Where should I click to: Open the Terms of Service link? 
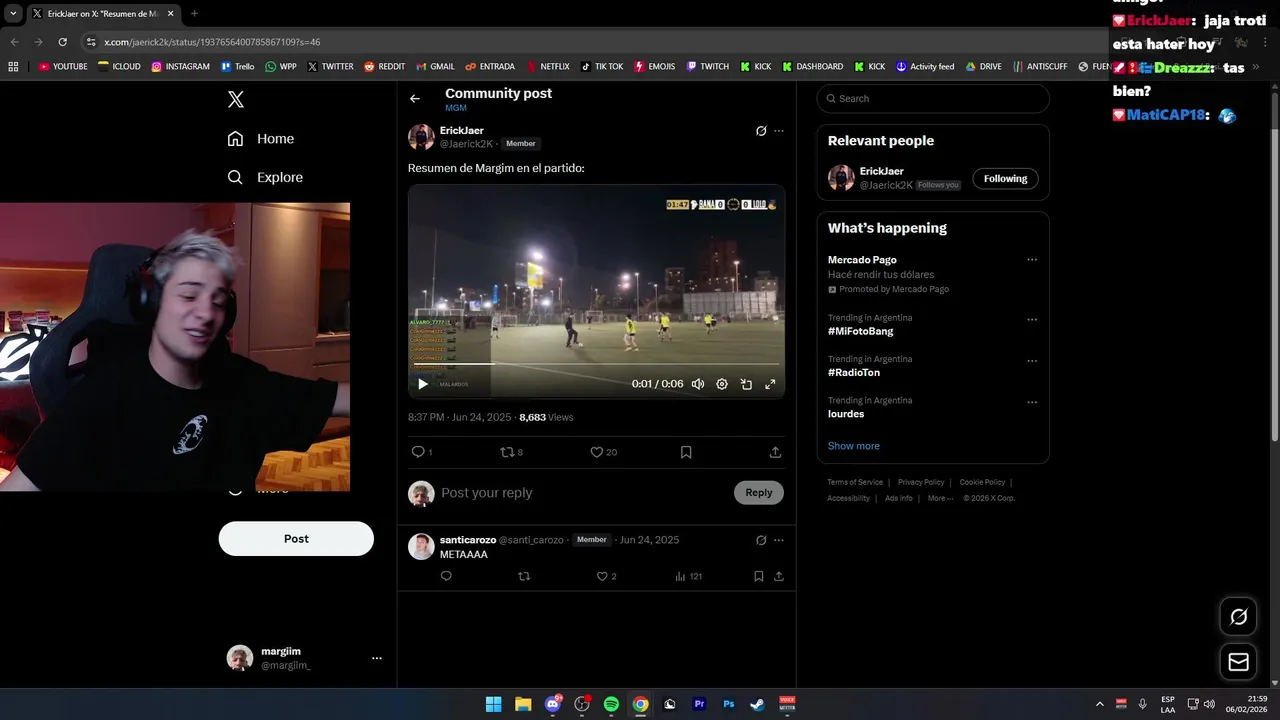[x=855, y=482]
